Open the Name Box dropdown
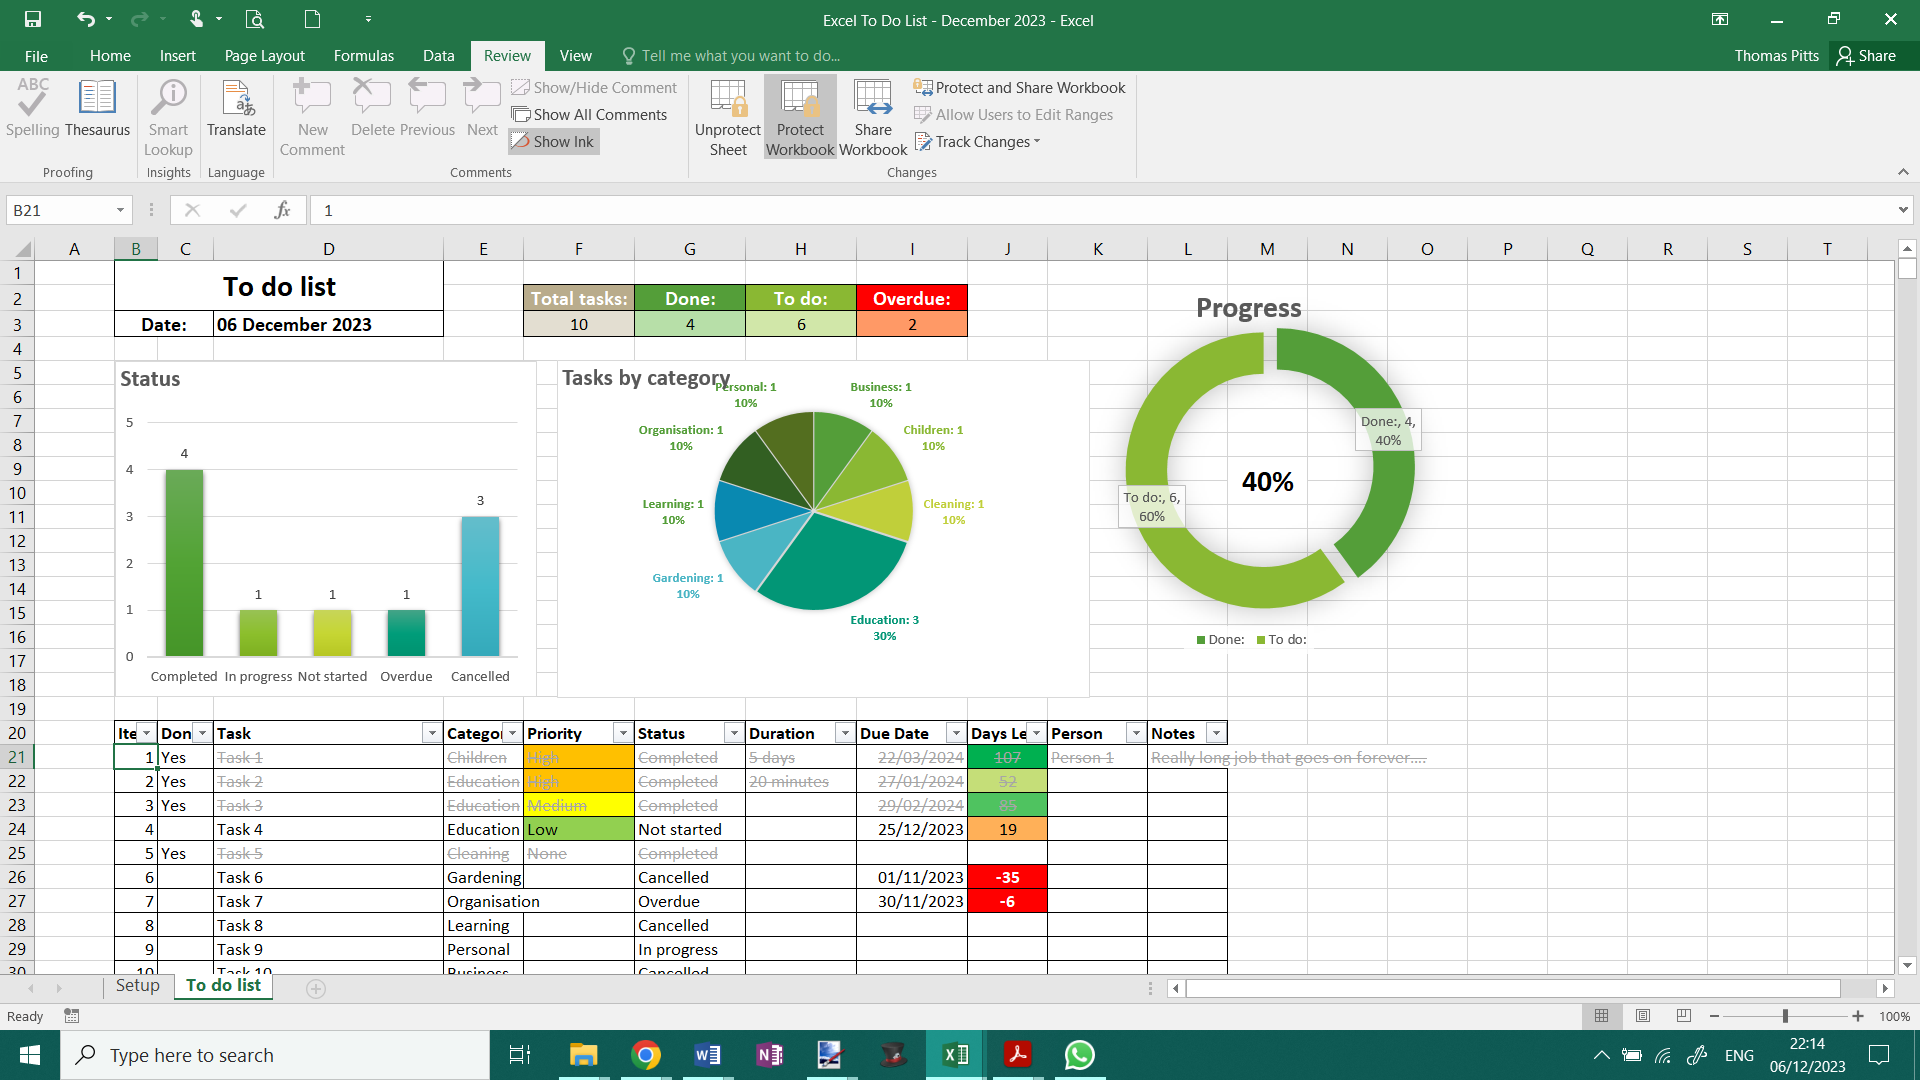This screenshot has width=1920, height=1080. (119, 210)
